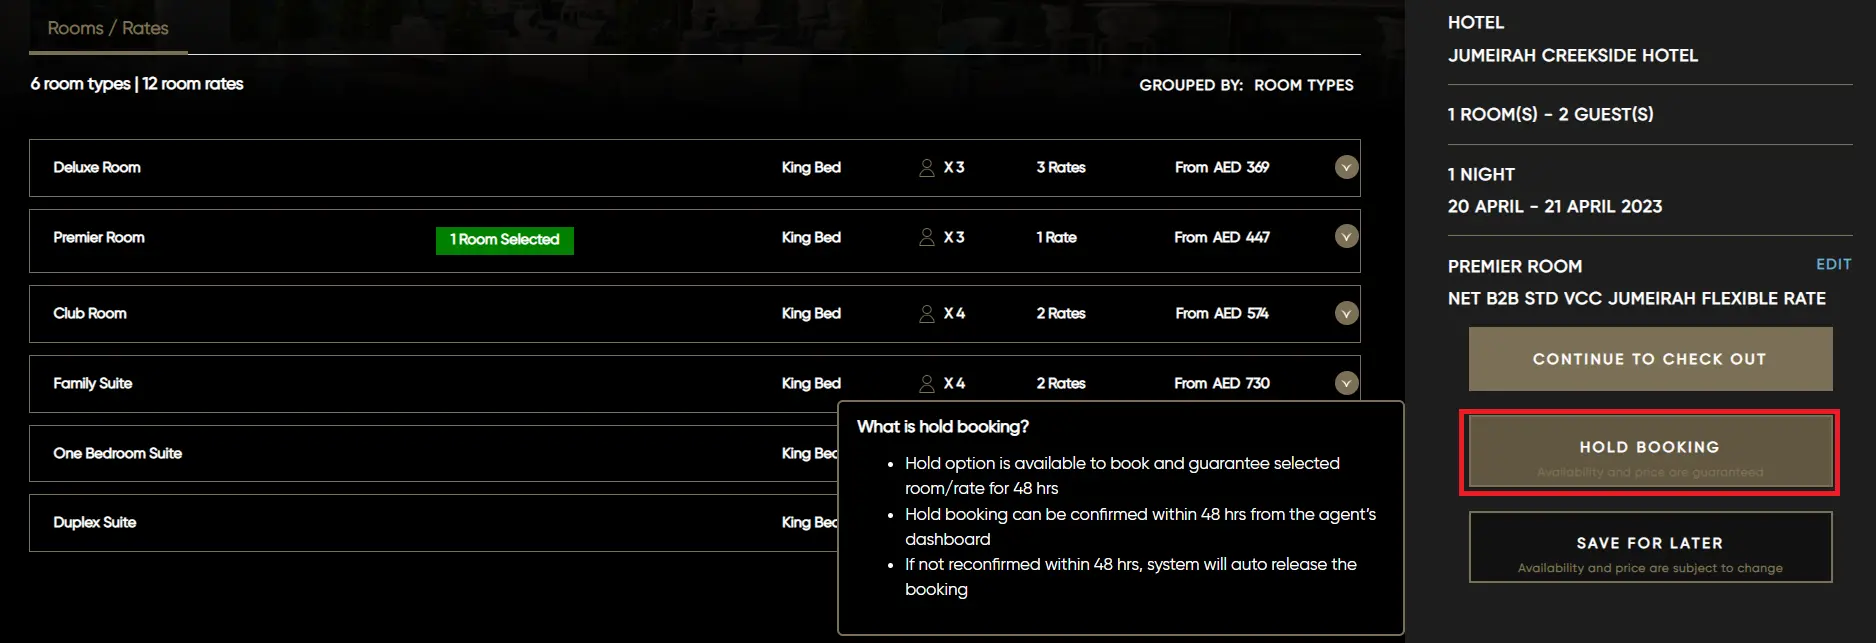Expand the Premier Room rates chevron
The height and width of the screenshot is (643, 1876).
point(1346,237)
